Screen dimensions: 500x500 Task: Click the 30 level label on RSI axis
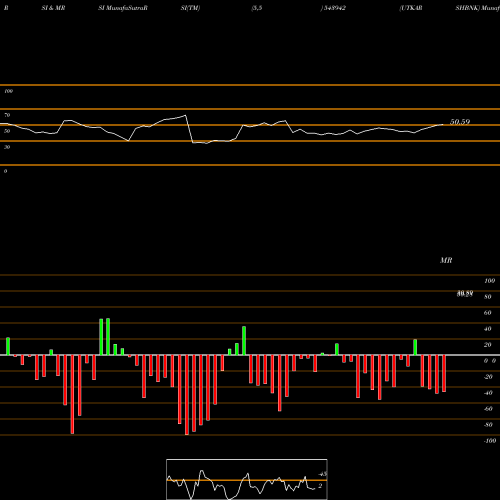coord(7,147)
